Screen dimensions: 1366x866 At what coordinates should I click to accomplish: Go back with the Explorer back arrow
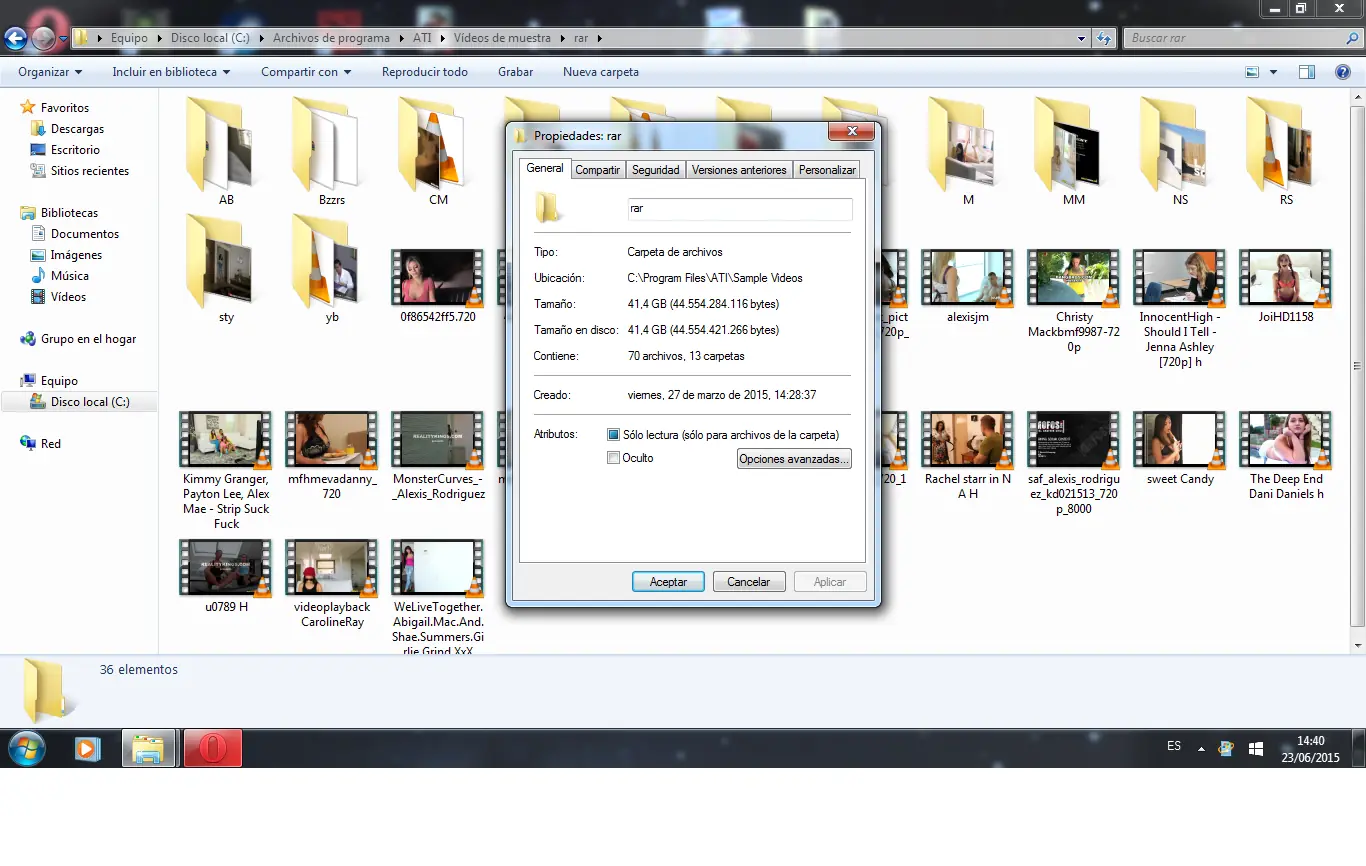[x=15, y=38]
